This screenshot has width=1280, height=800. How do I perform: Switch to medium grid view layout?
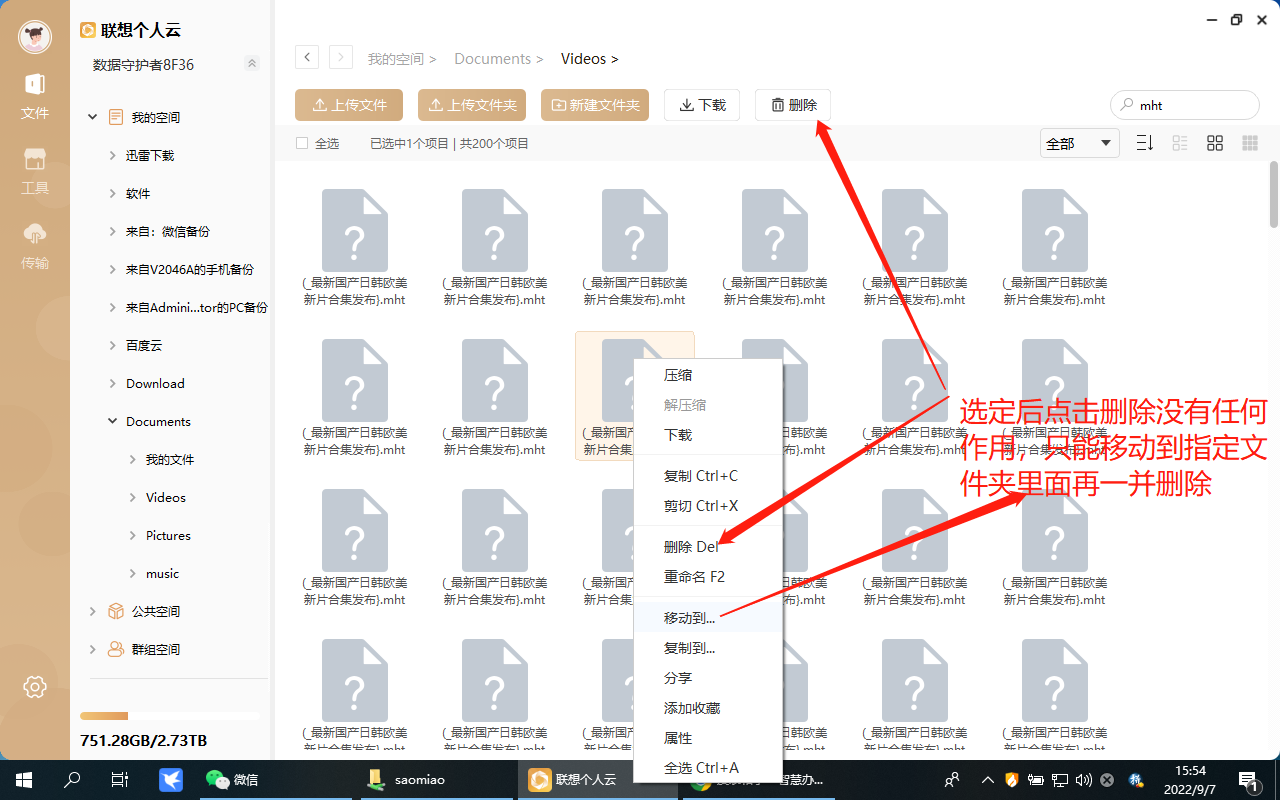[1215, 143]
